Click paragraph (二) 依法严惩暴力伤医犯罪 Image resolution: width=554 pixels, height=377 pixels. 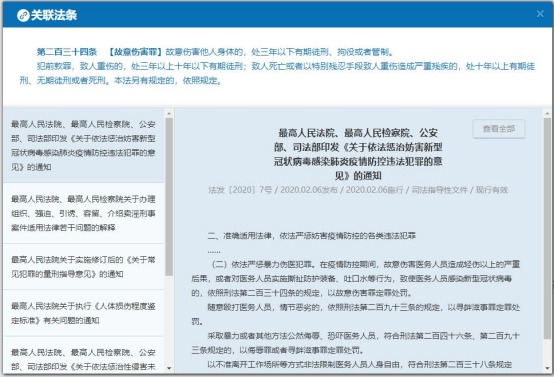[x=355, y=278]
